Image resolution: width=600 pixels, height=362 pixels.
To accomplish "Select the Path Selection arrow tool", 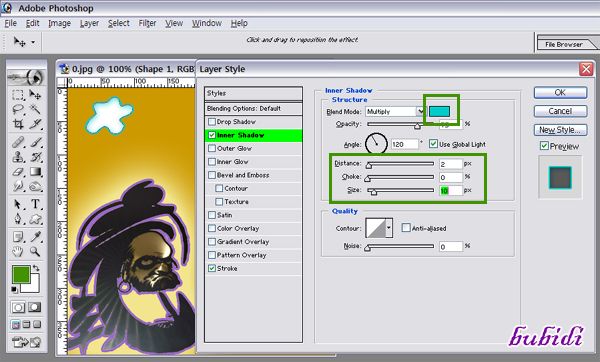I will 18,204.
